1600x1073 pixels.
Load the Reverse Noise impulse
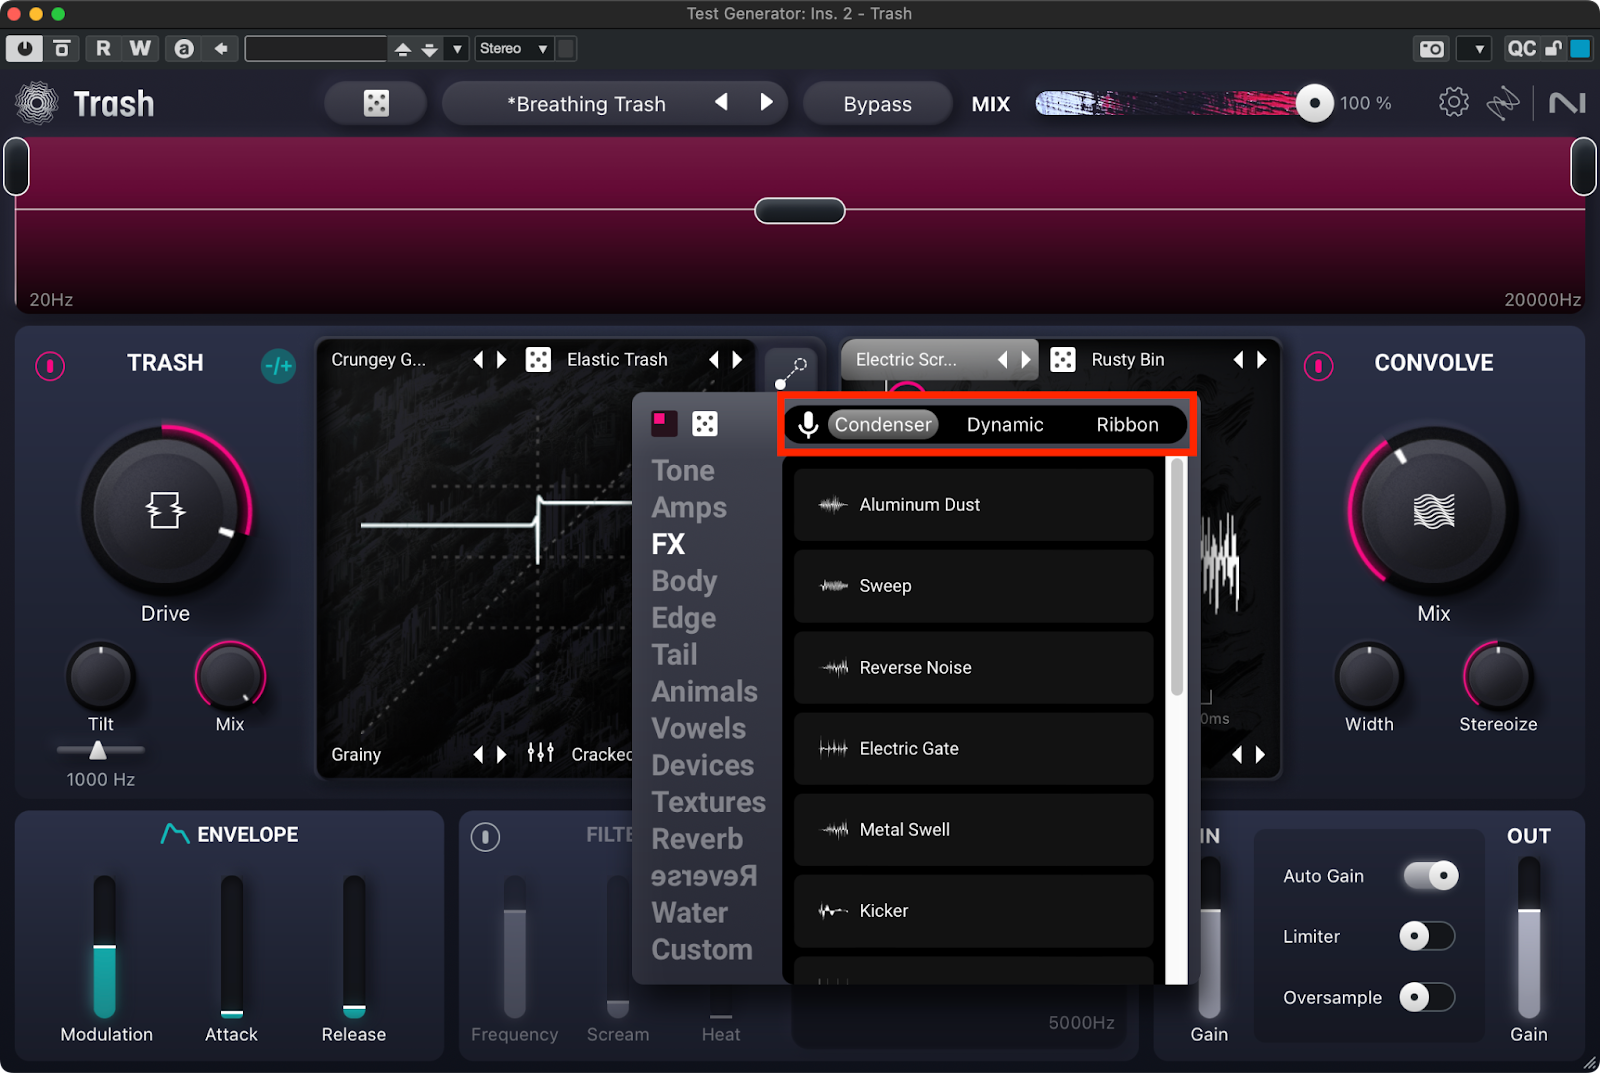click(x=973, y=667)
